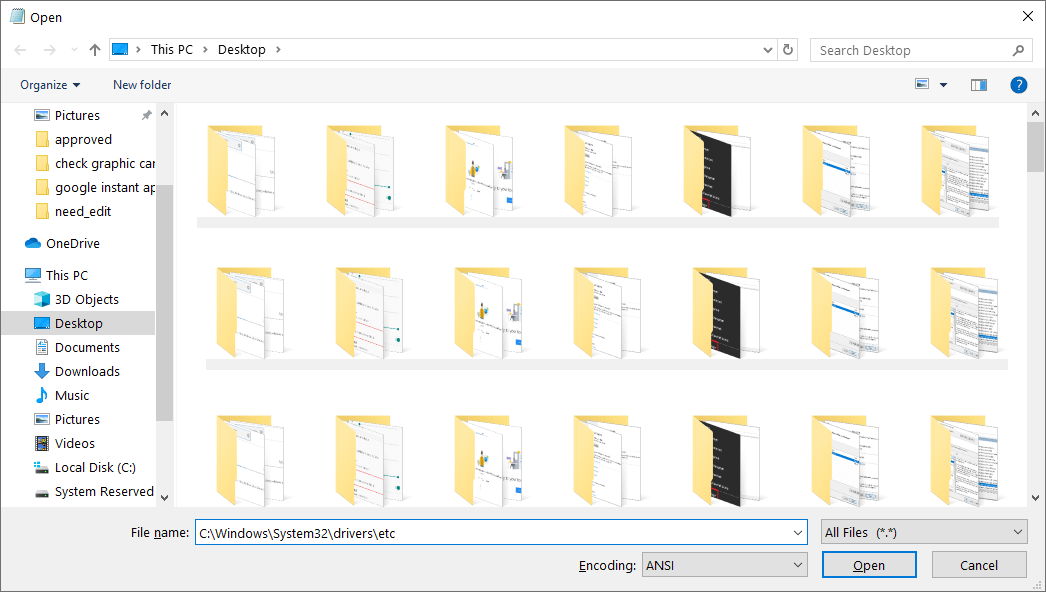Click the back navigation arrow

click(x=20, y=49)
